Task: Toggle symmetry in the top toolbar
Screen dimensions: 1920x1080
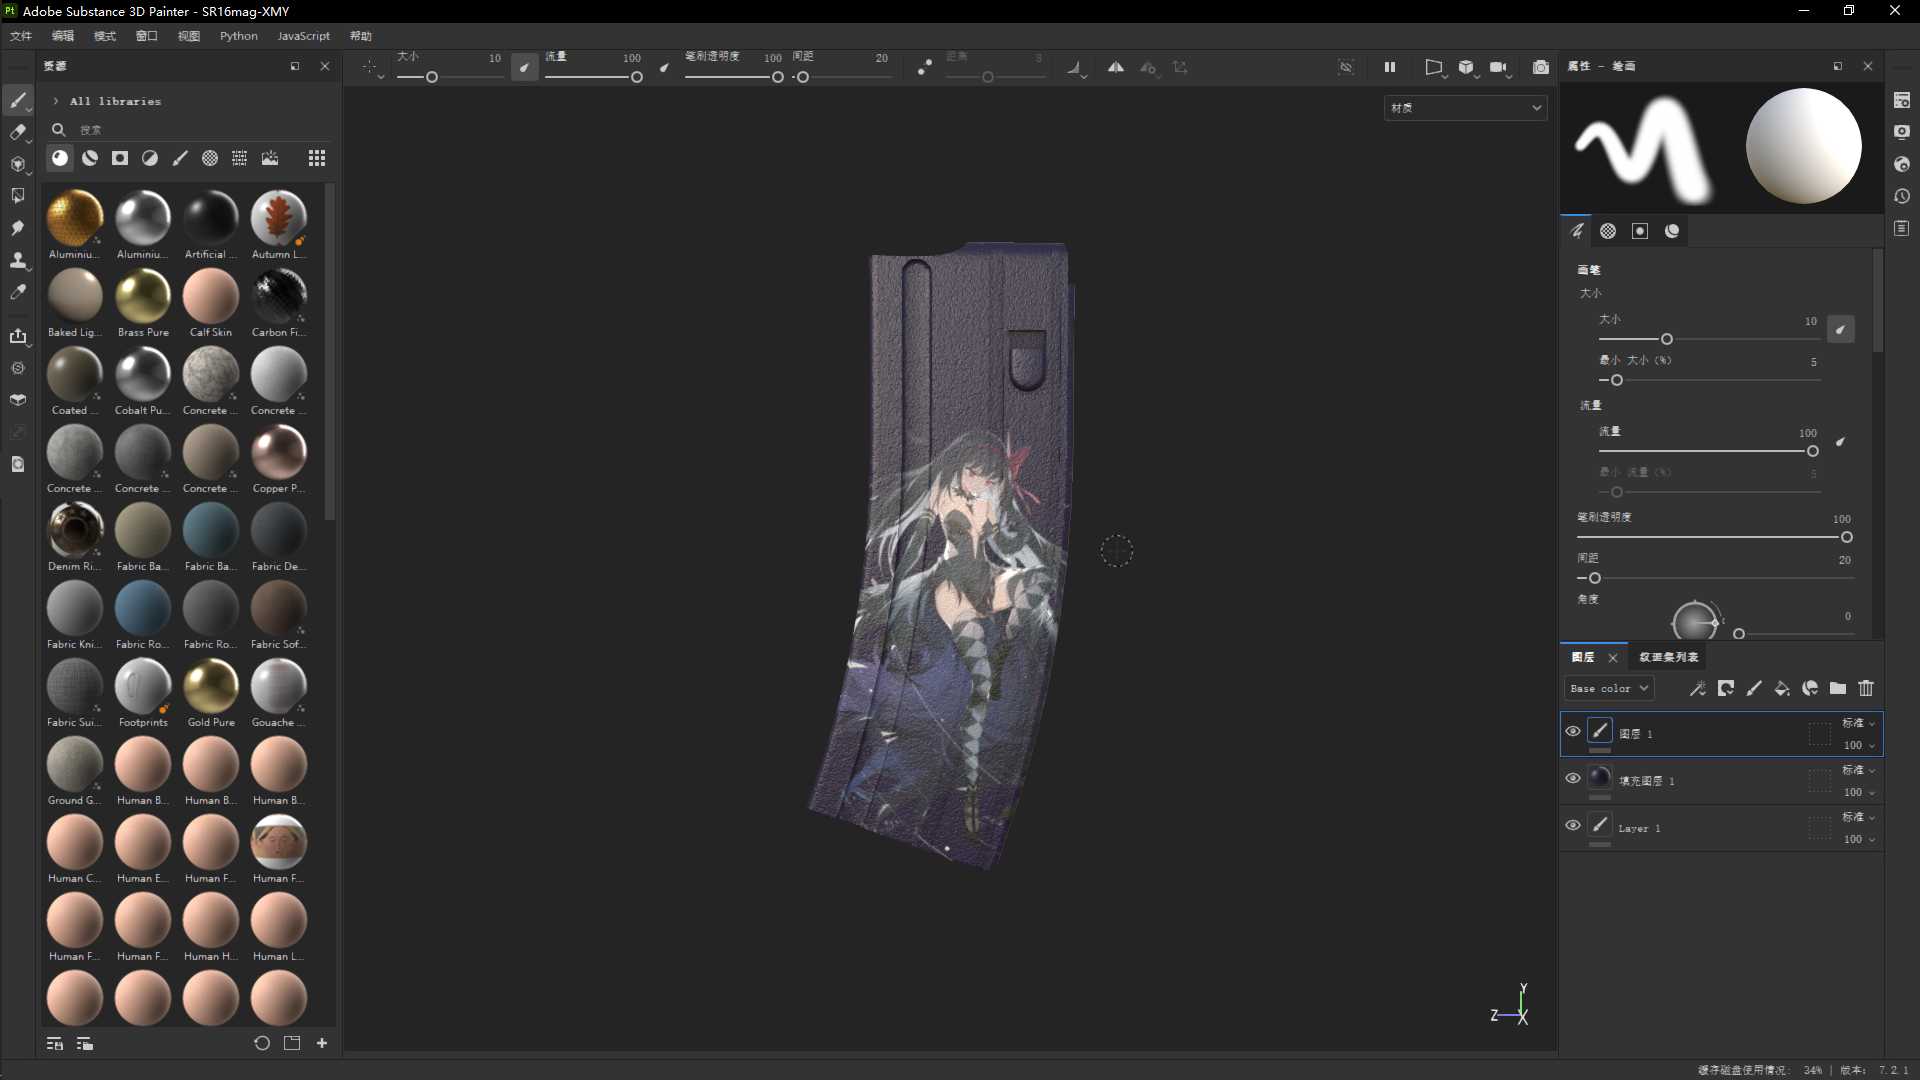Action: (1116, 67)
